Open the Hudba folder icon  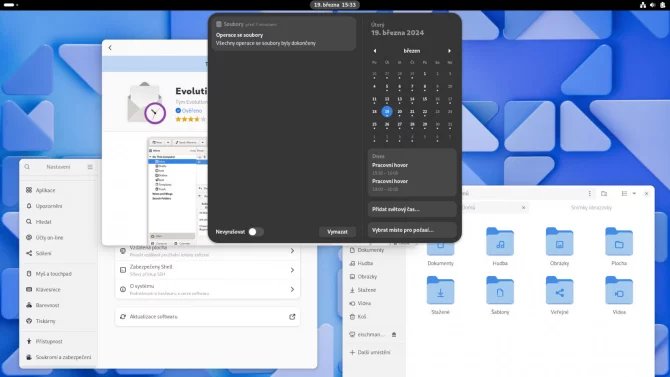click(500, 242)
